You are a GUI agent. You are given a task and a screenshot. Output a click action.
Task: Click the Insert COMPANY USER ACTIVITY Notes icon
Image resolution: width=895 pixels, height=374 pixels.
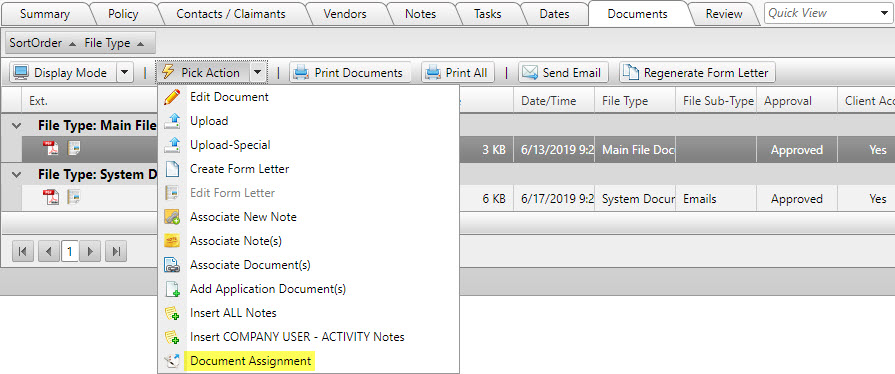pos(172,337)
